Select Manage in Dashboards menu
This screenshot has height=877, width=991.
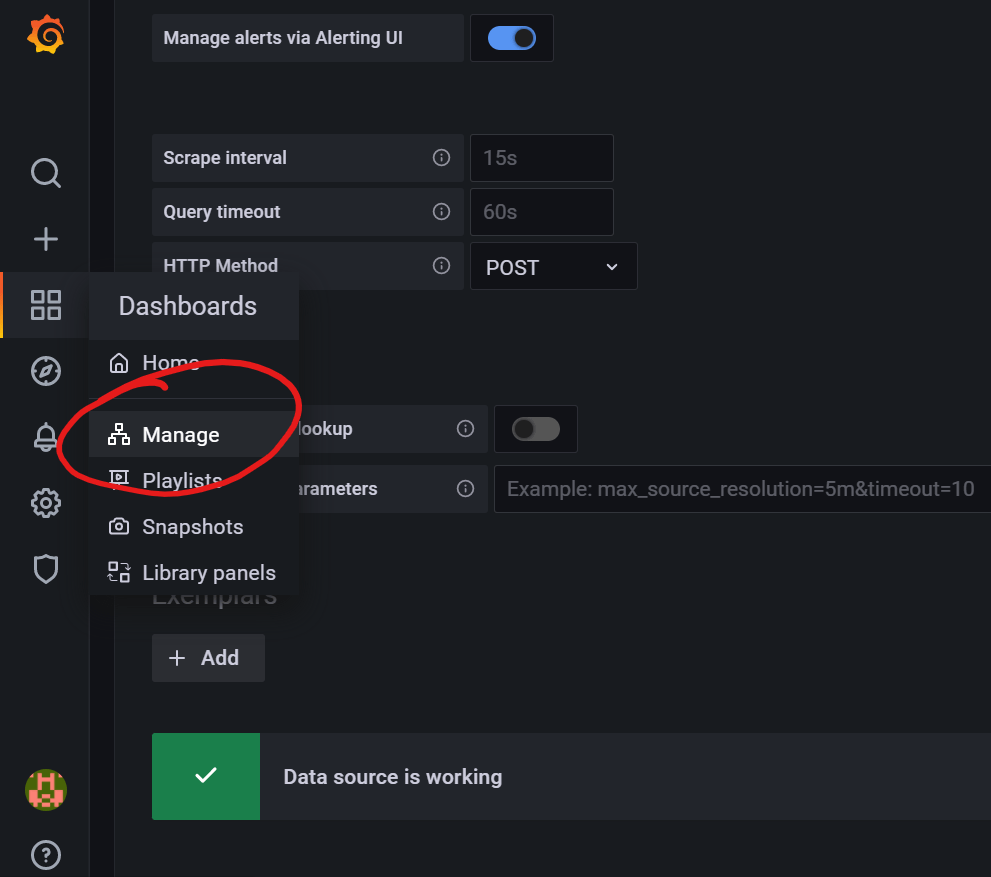(x=180, y=435)
